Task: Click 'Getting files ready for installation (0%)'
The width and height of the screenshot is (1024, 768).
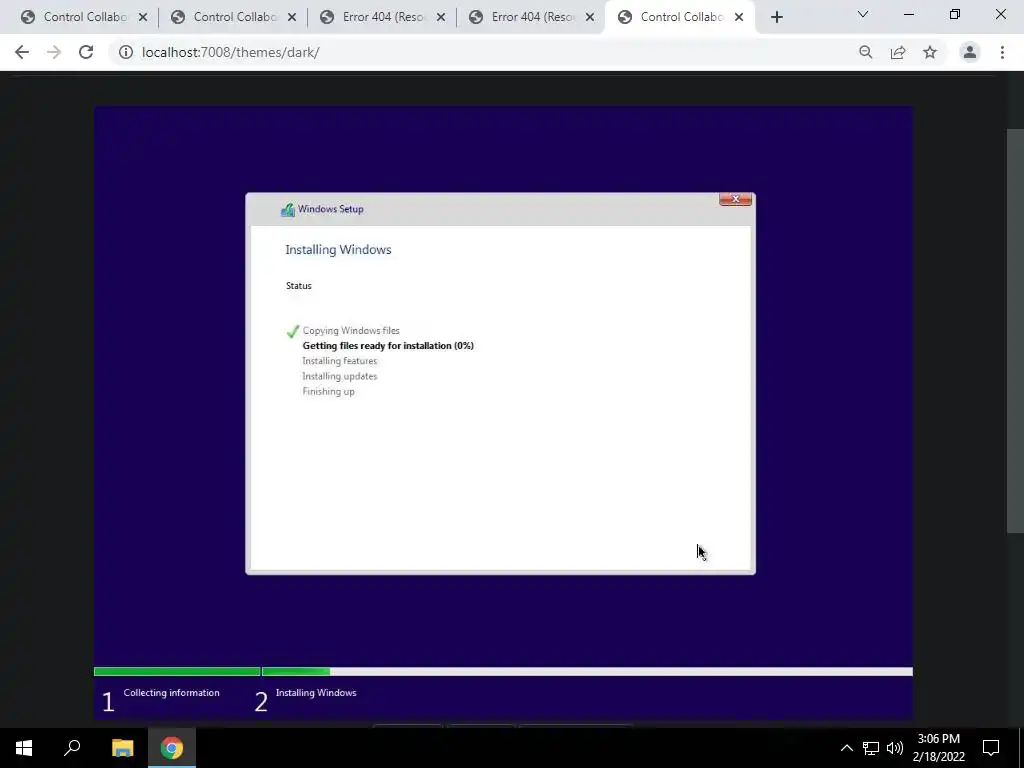Action: click(388, 345)
